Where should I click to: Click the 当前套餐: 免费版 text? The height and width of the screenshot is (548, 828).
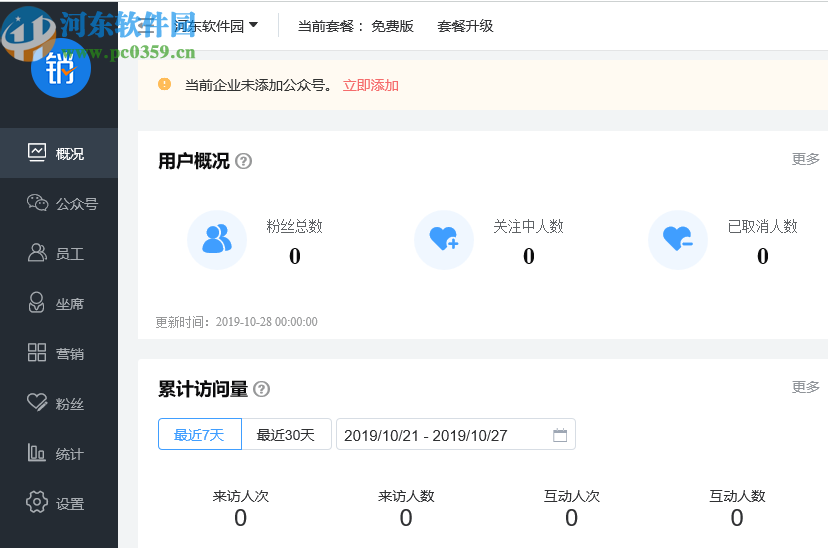pyautogui.click(x=355, y=26)
